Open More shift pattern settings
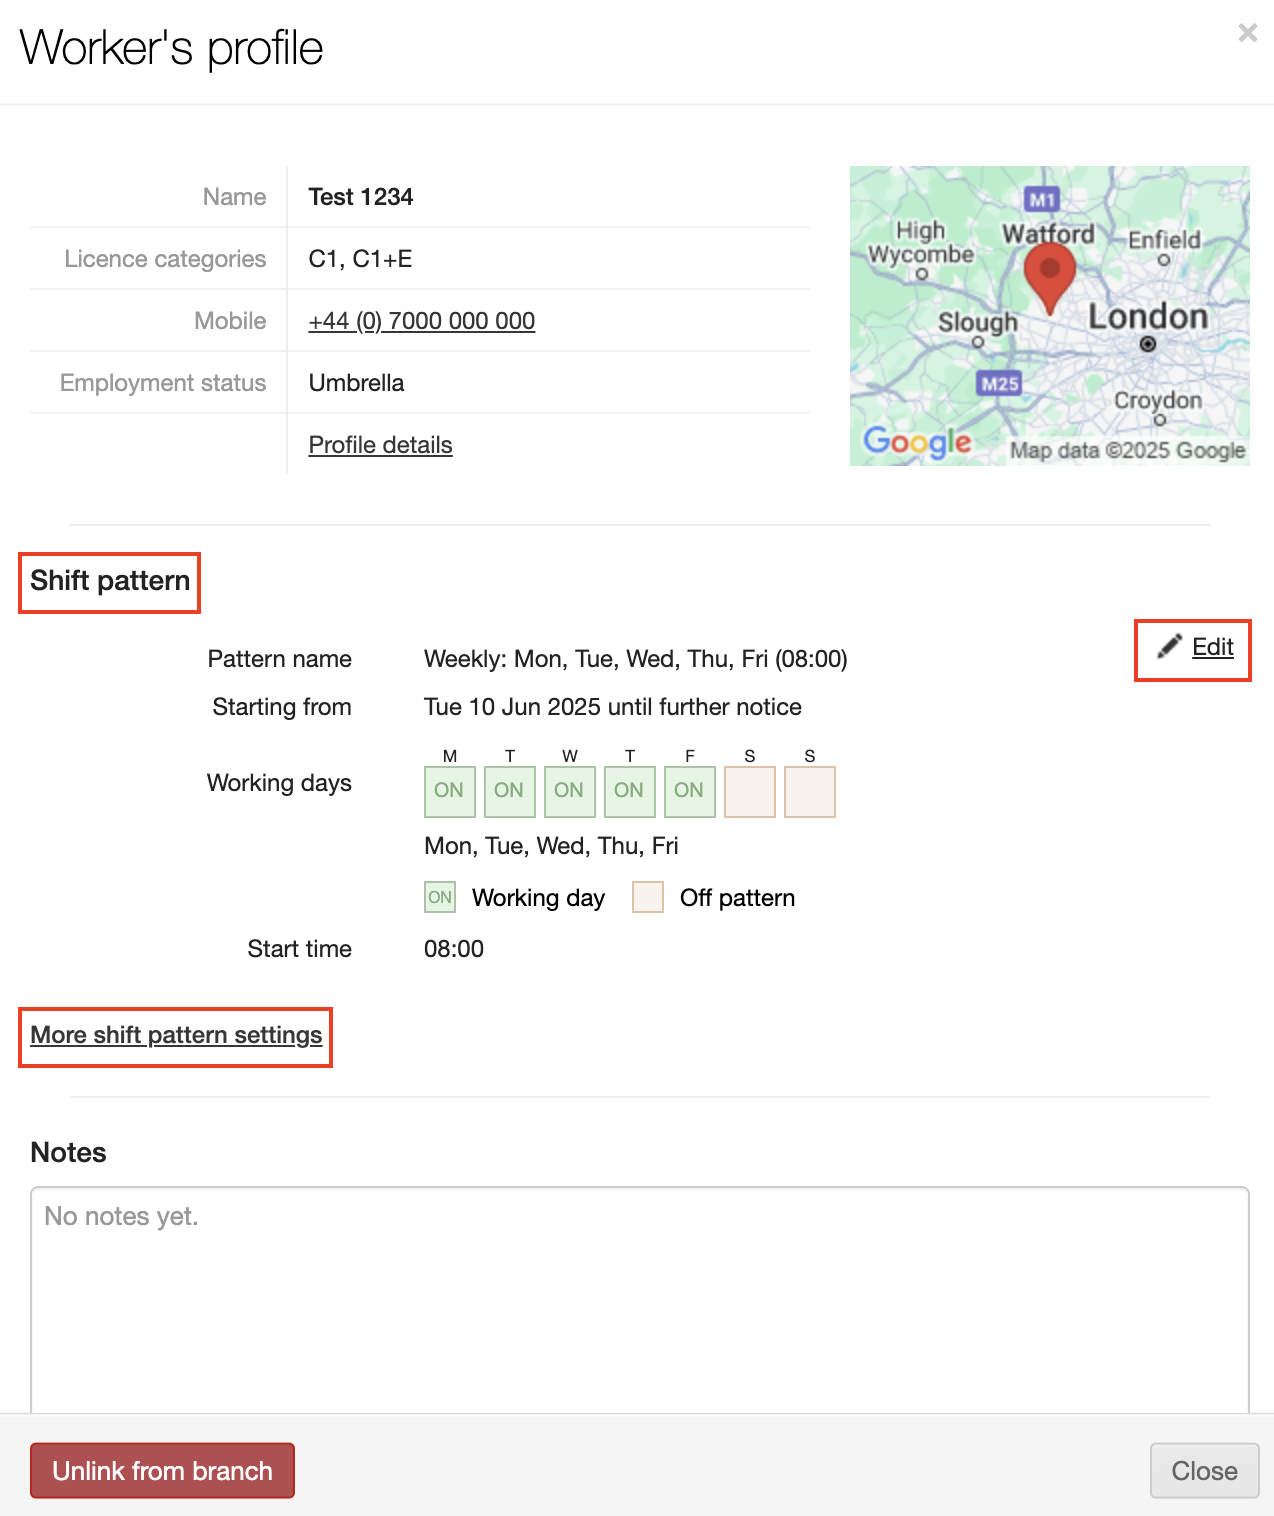This screenshot has height=1516, width=1274. point(176,1035)
